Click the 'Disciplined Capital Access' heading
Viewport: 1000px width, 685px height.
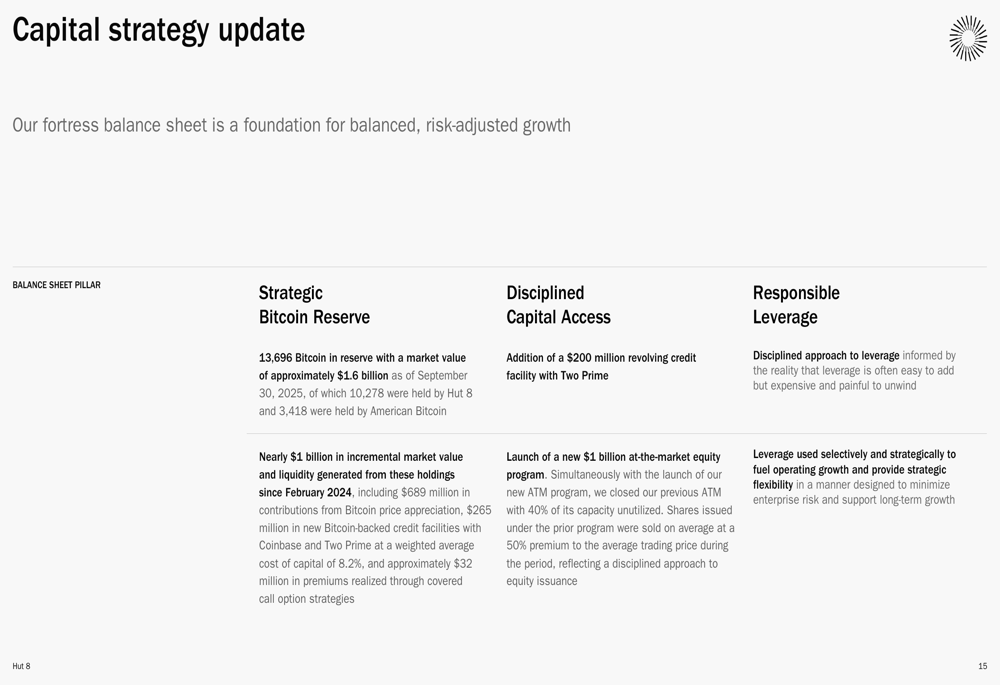(558, 305)
